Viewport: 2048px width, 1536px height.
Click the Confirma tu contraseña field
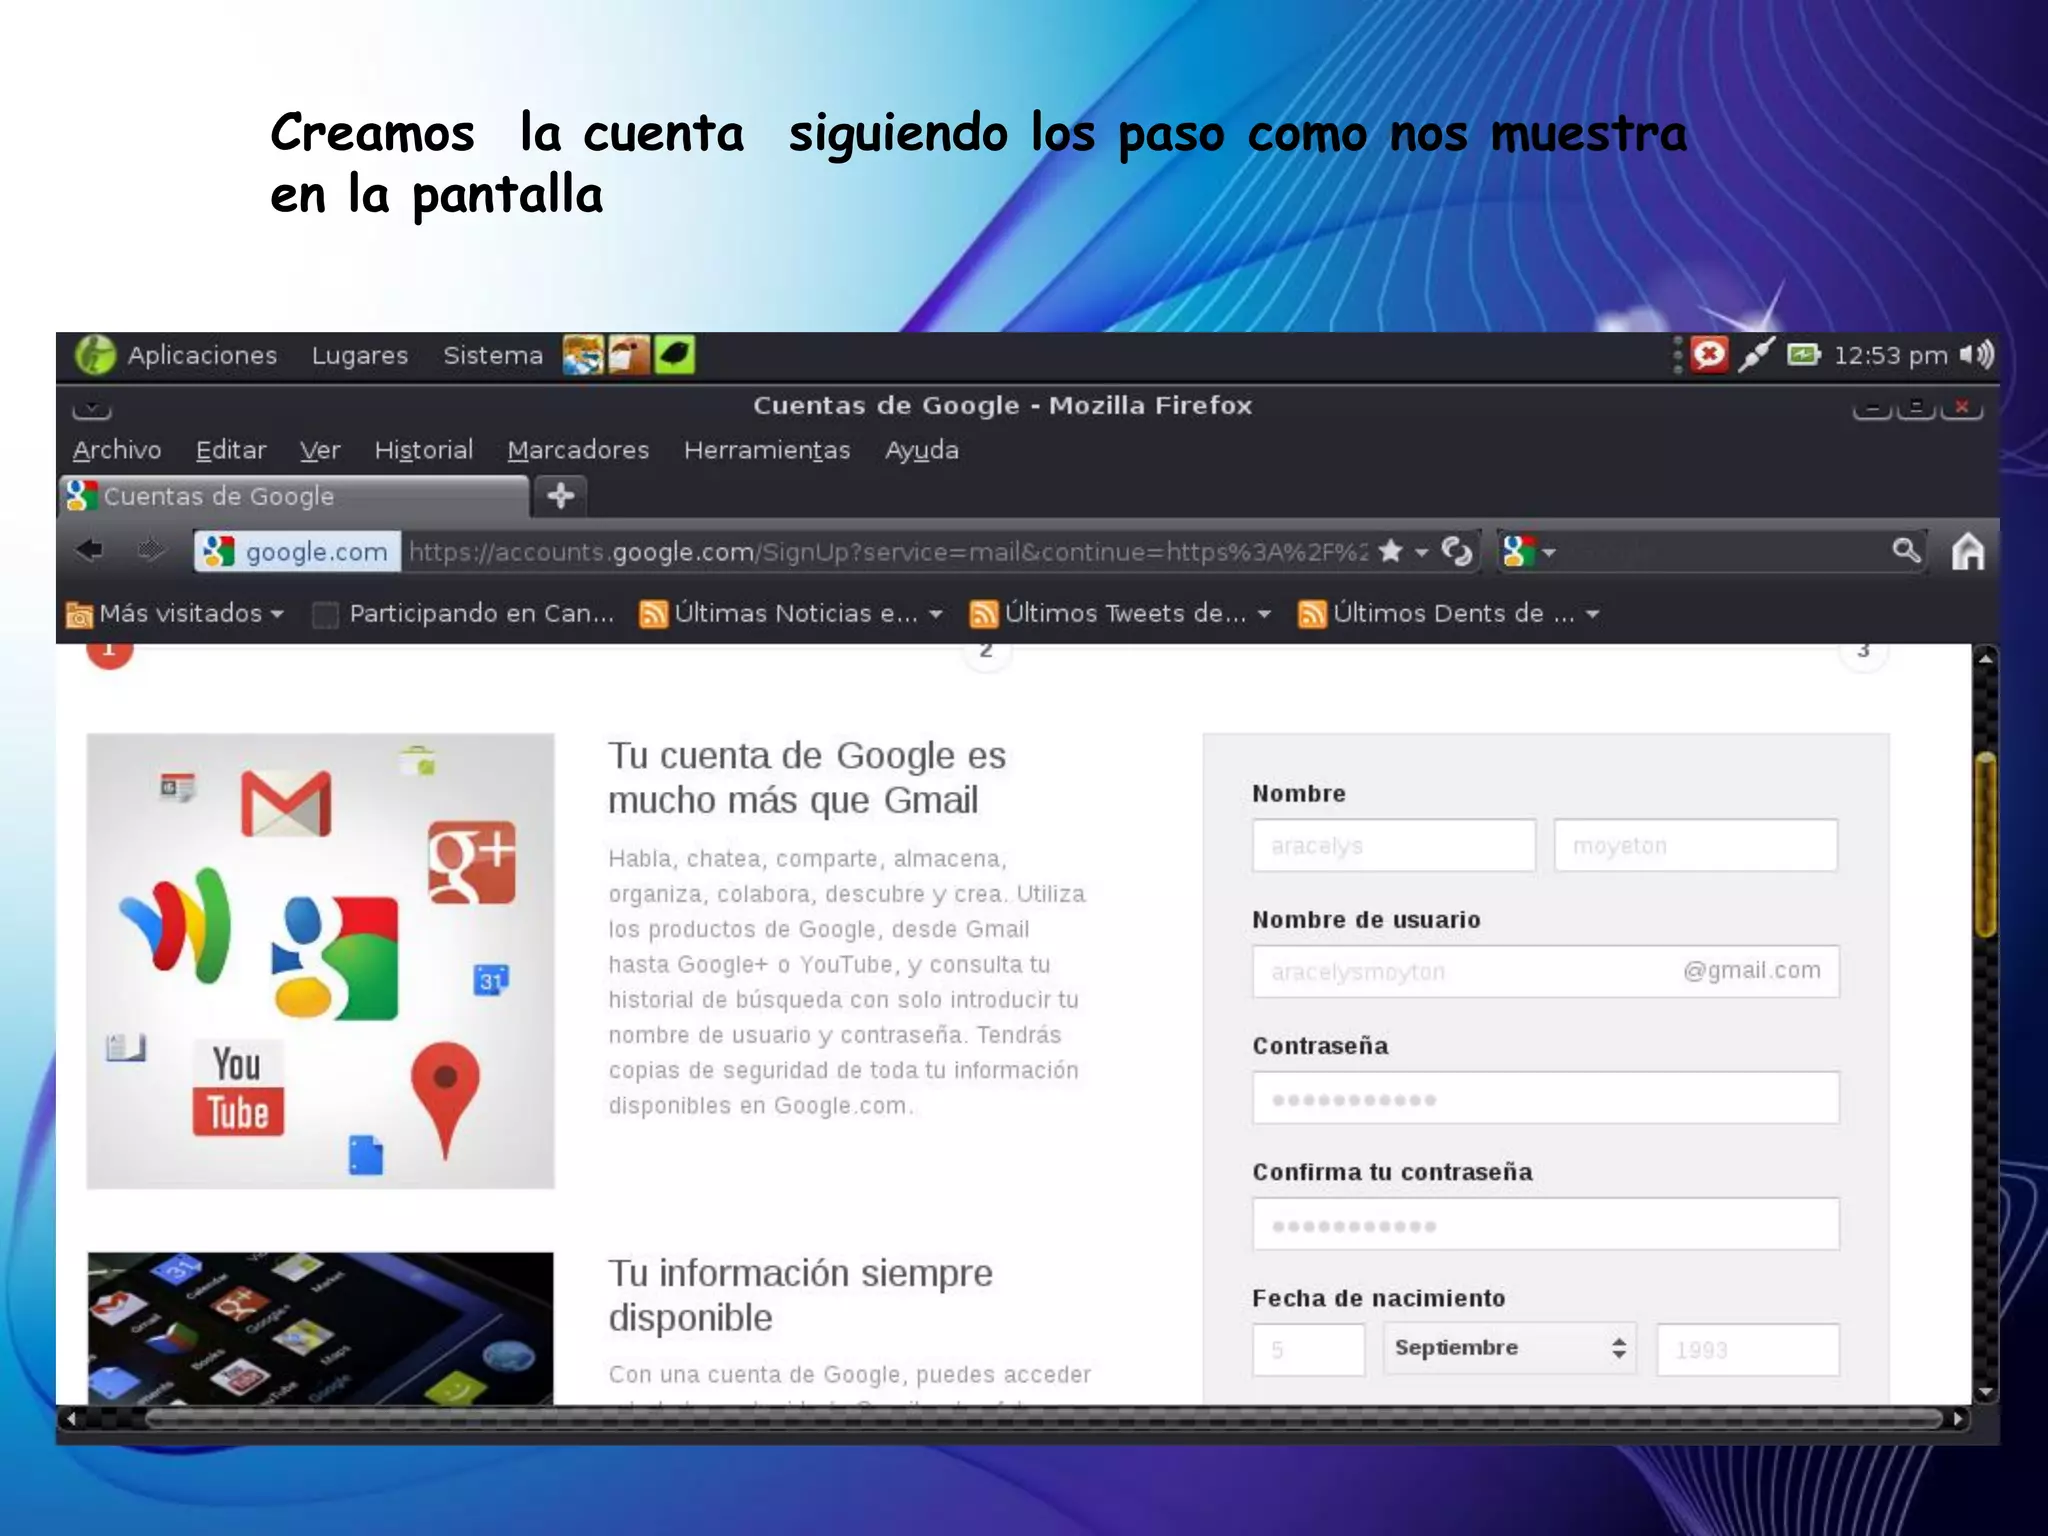1546,1224
